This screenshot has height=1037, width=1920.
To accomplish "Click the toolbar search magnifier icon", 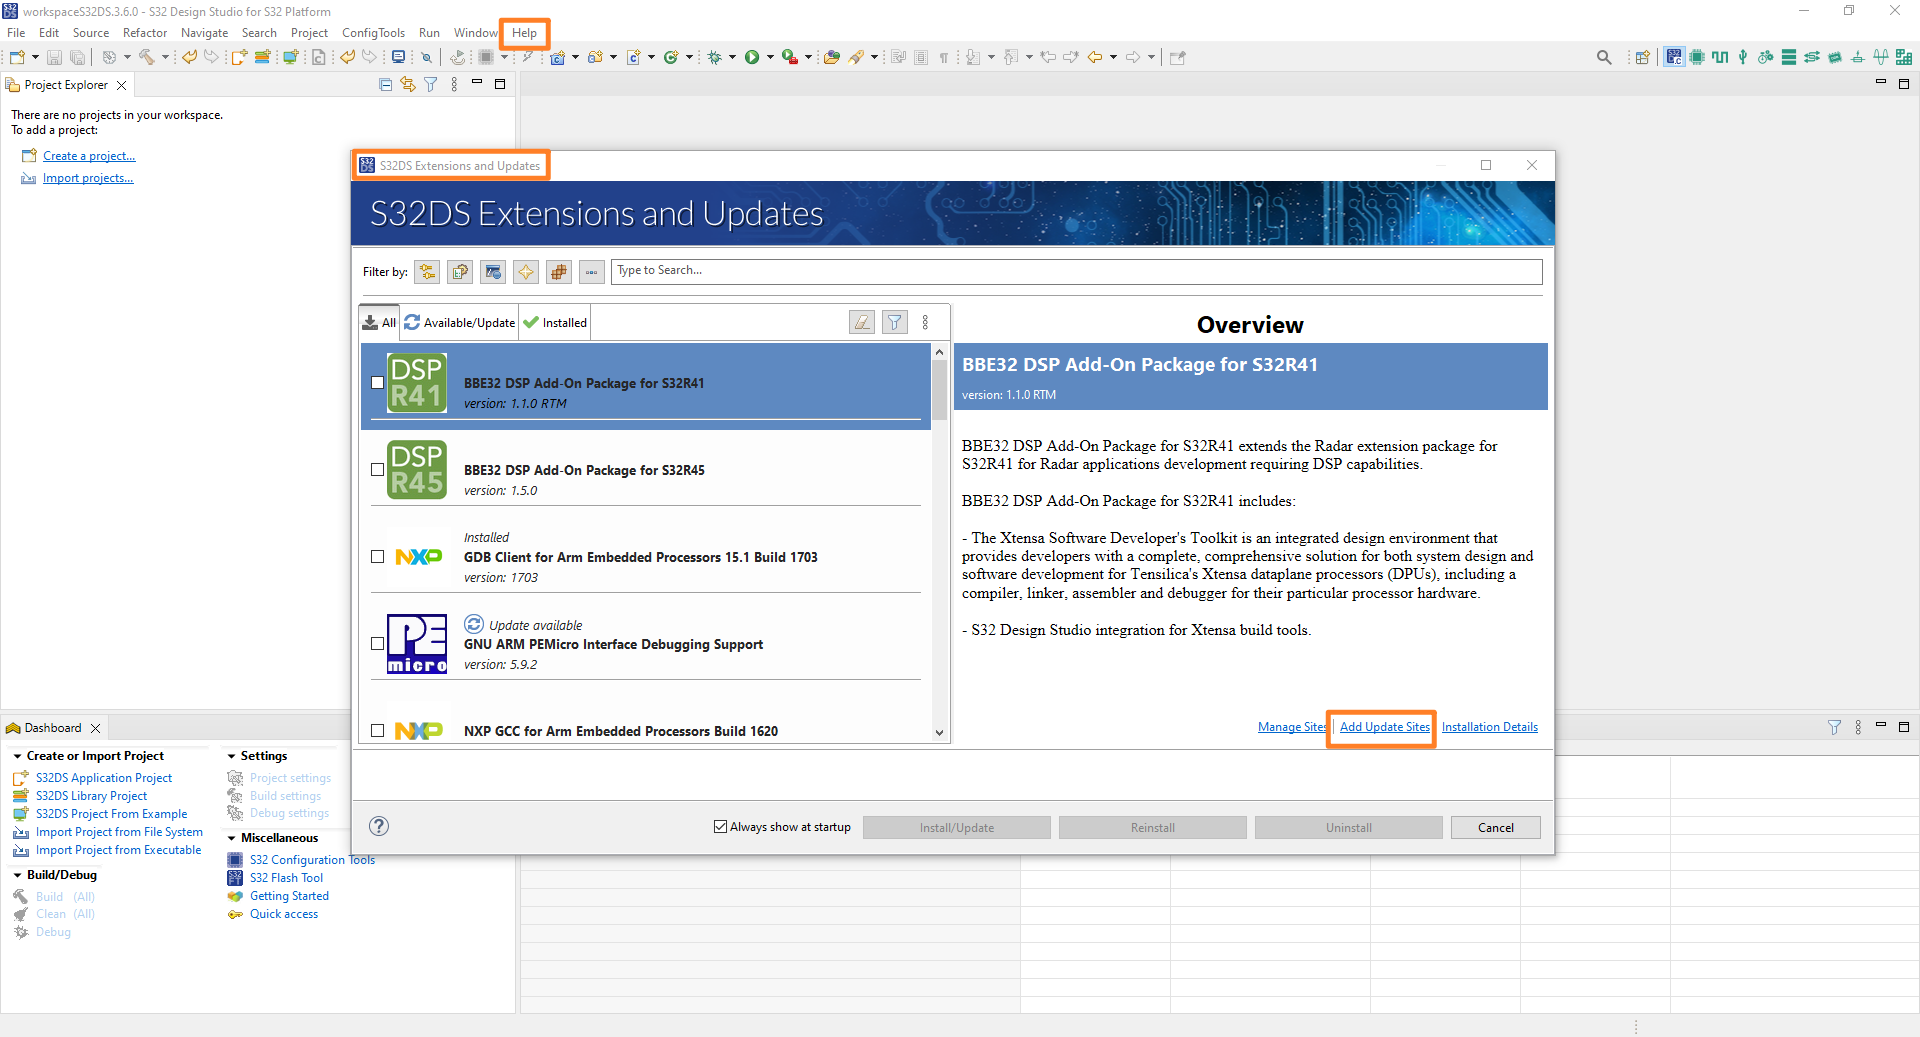I will 1604,57.
